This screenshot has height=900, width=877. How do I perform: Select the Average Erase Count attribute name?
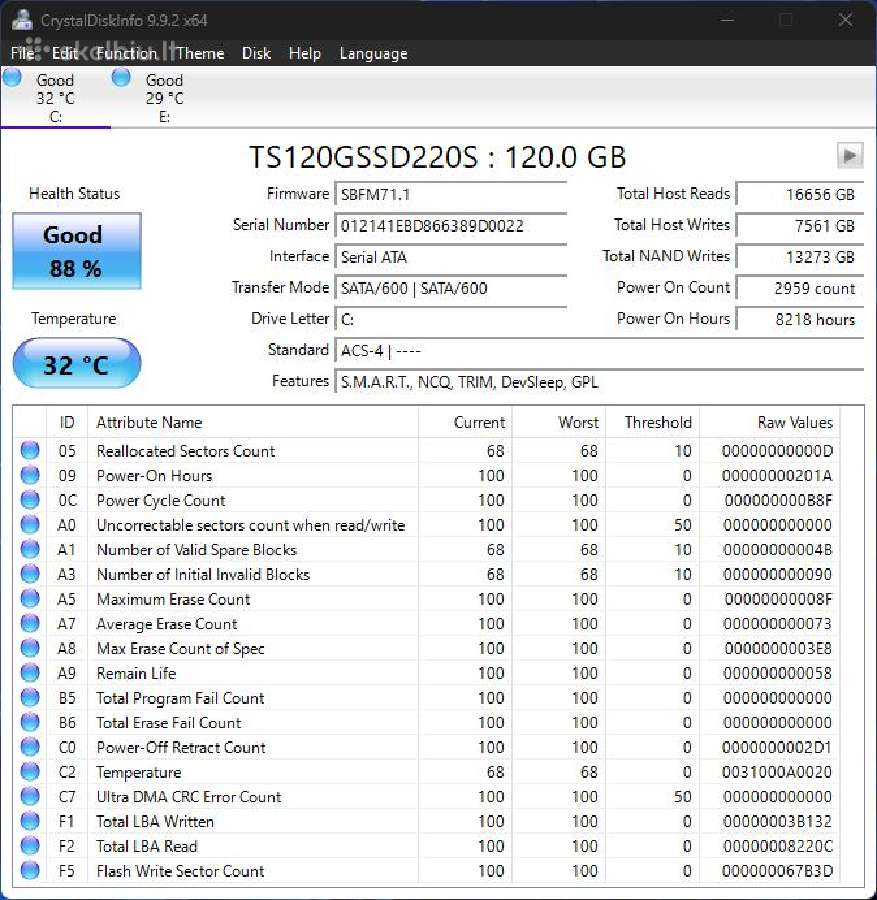167,624
